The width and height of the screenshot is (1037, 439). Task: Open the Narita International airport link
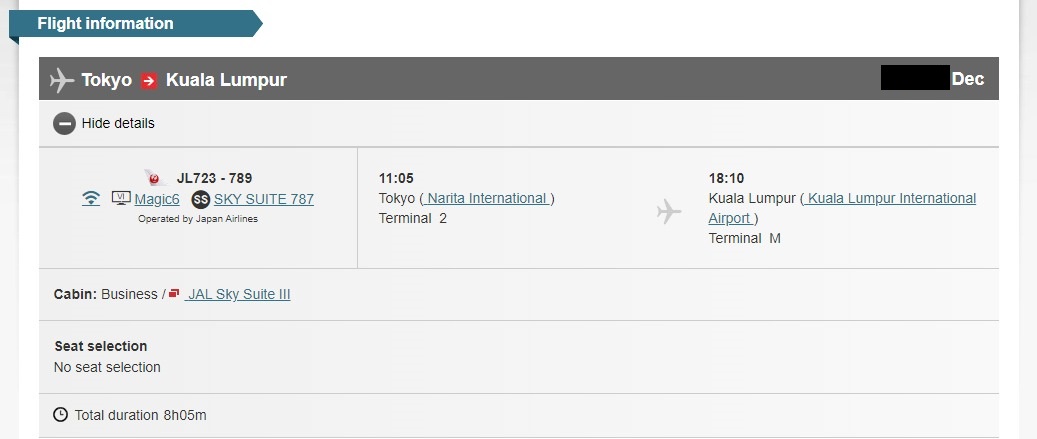487,198
